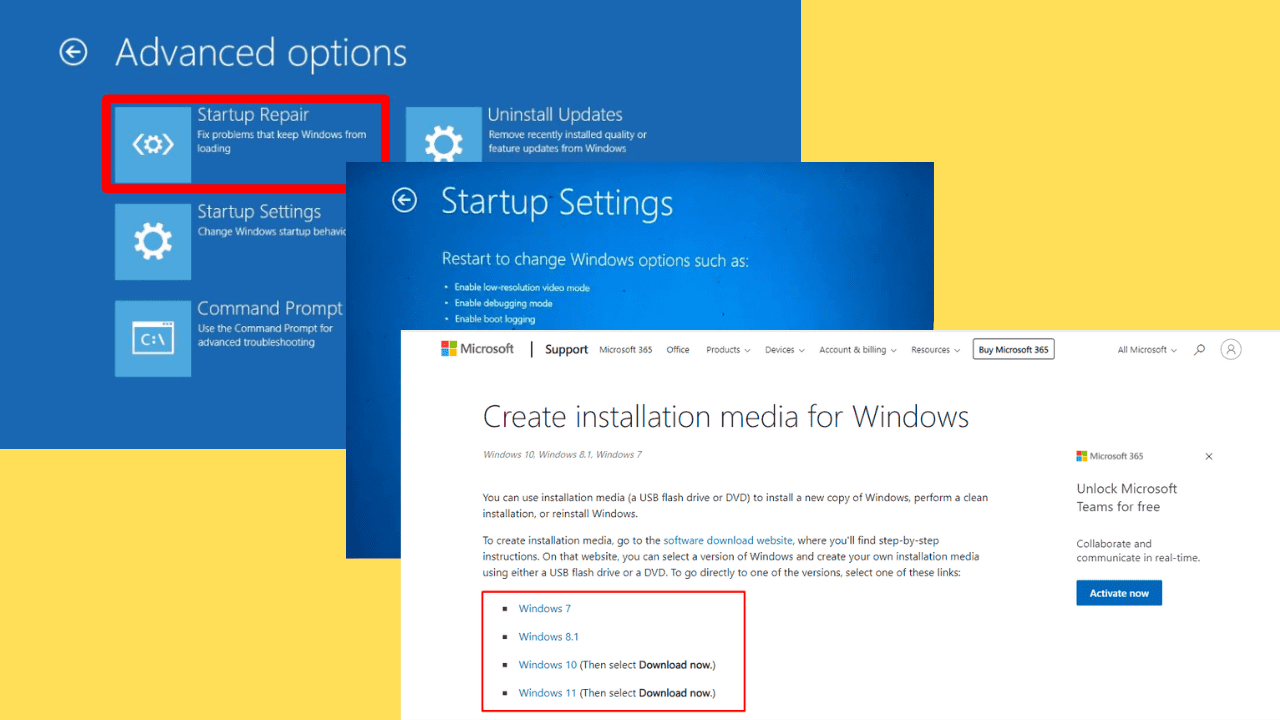The height and width of the screenshot is (720, 1280).
Task: Expand the Devices dropdown menu
Action: click(x=784, y=350)
